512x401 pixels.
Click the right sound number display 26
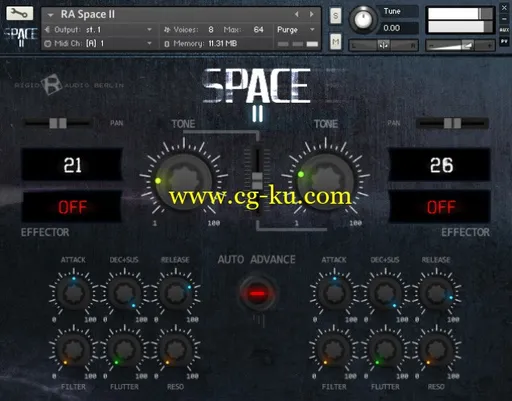pyautogui.click(x=440, y=165)
